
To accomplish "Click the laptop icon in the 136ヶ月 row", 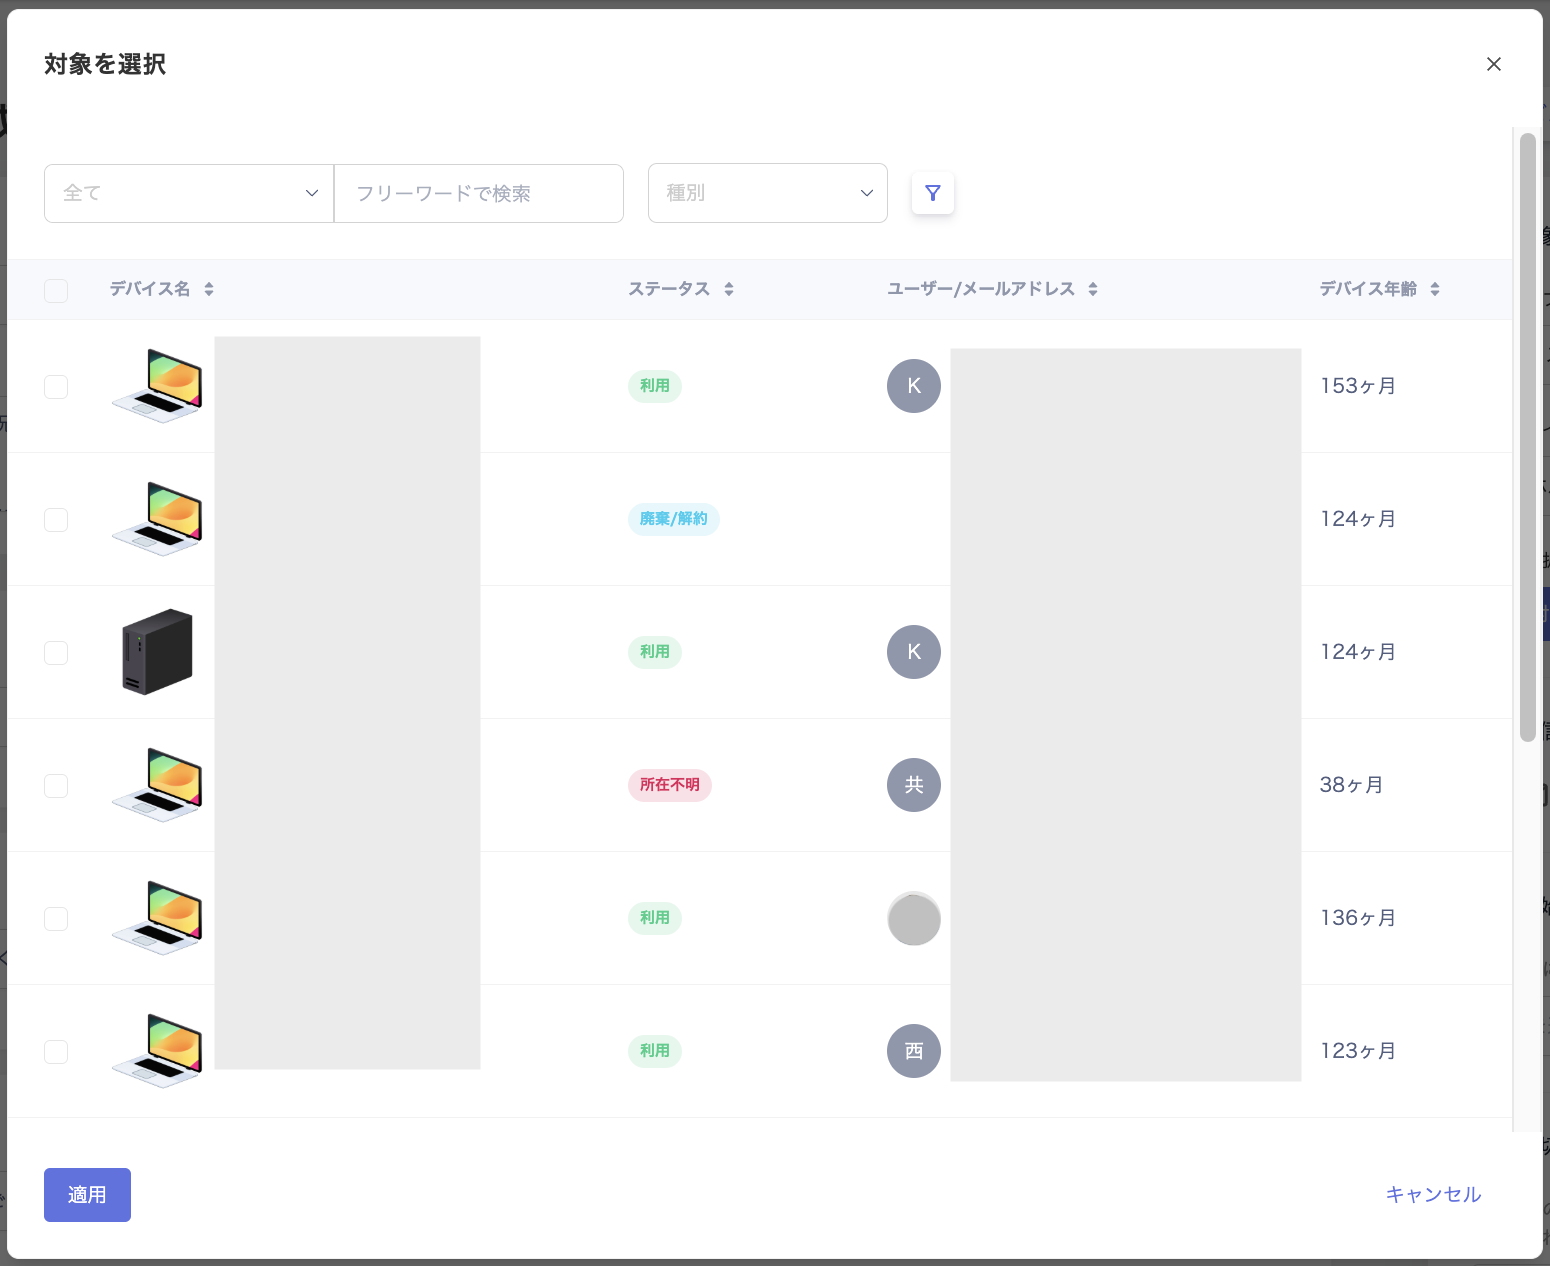I will (x=157, y=918).
